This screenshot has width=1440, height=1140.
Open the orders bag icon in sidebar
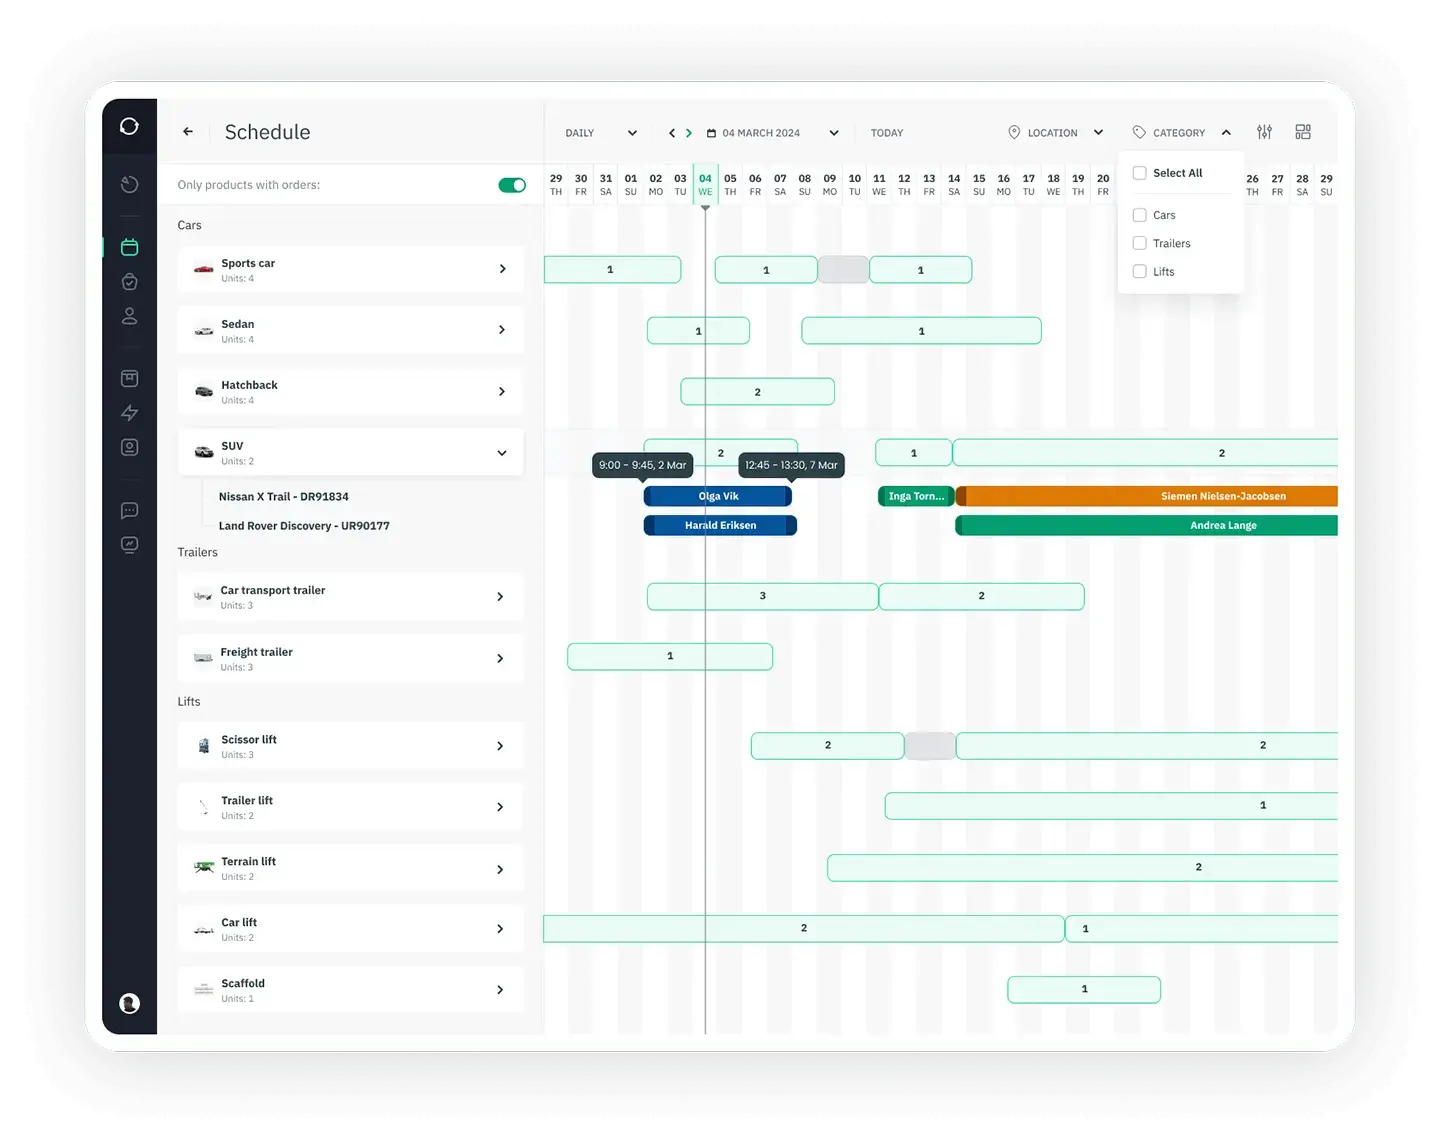tap(129, 281)
